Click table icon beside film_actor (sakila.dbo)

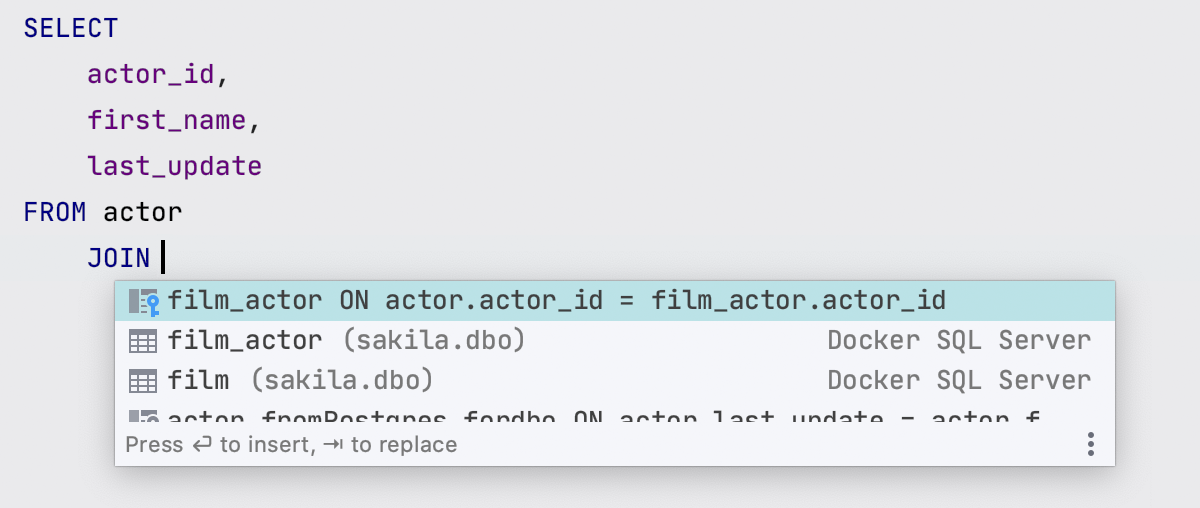click(x=144, y=341)
